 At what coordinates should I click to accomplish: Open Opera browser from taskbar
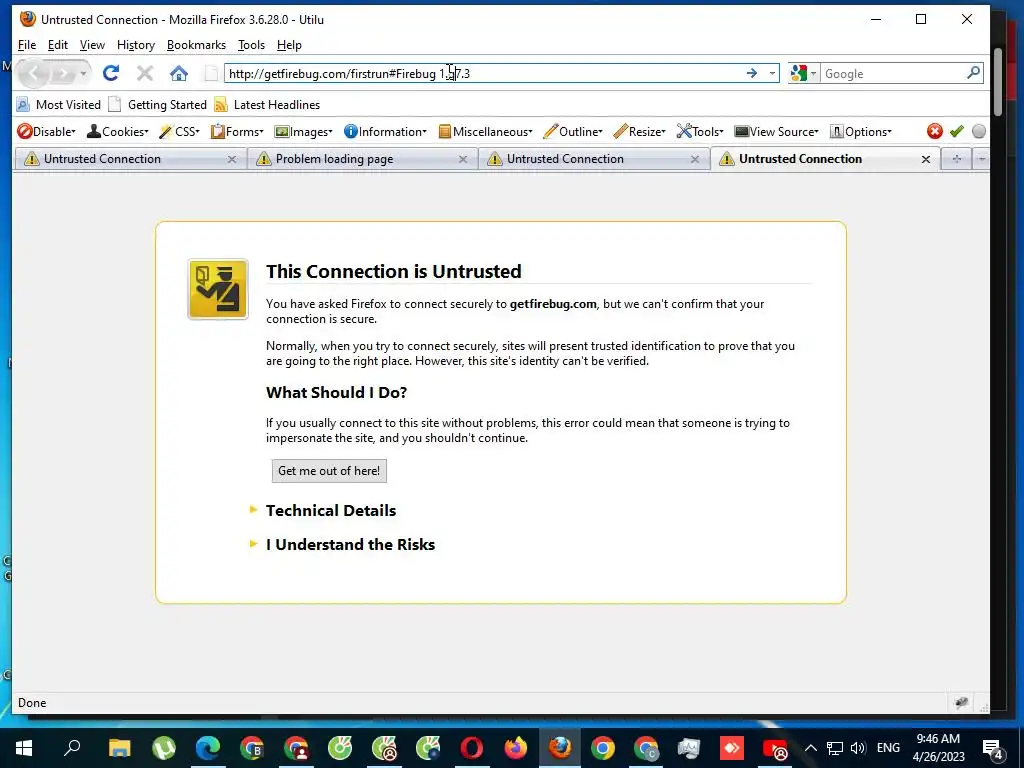(x=472, y=748)
